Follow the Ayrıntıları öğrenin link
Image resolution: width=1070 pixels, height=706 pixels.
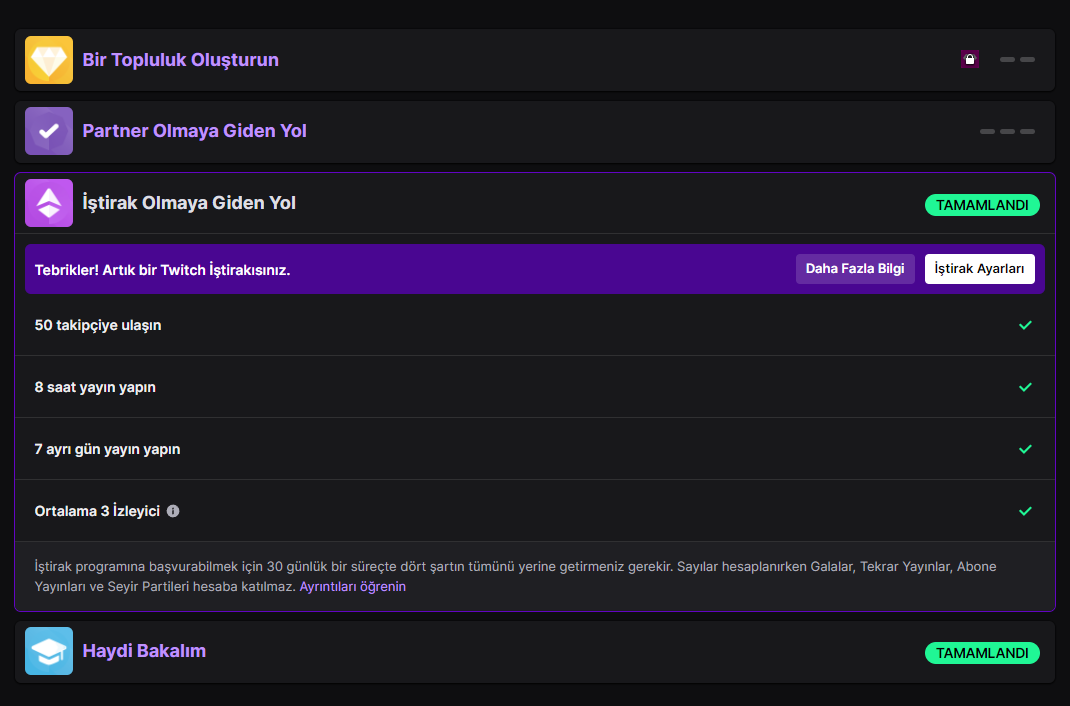[353, 587]
